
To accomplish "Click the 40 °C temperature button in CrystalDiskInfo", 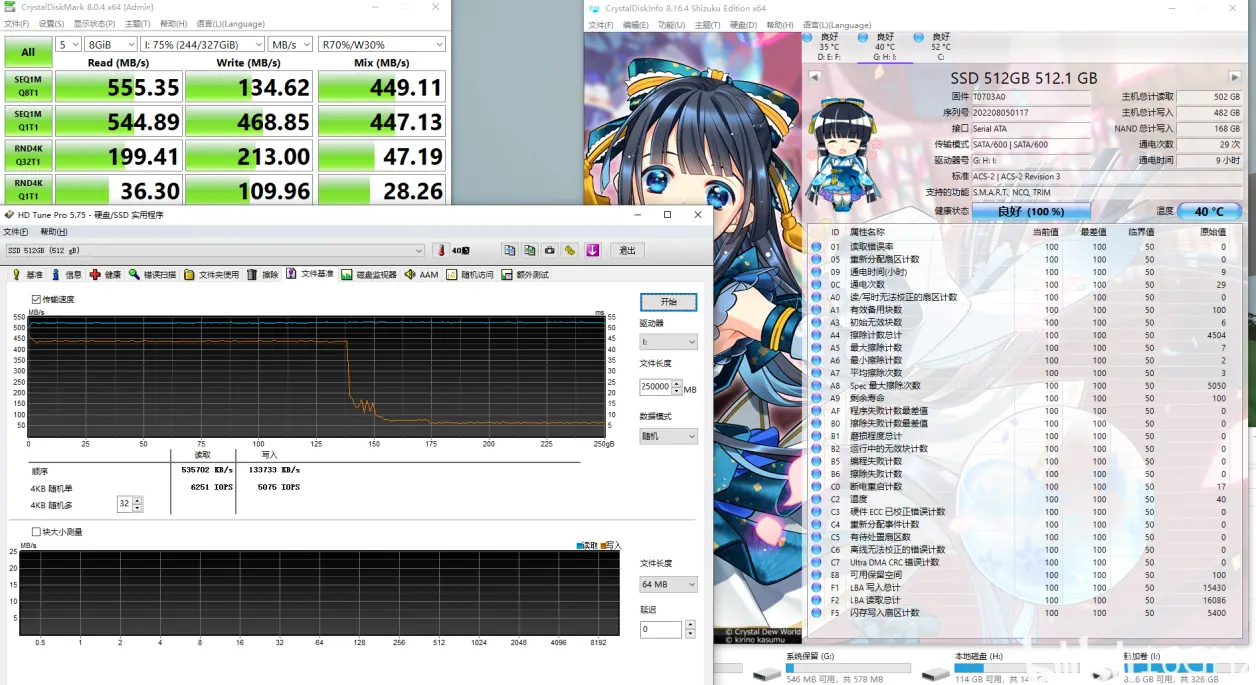I will point(1209,211).
